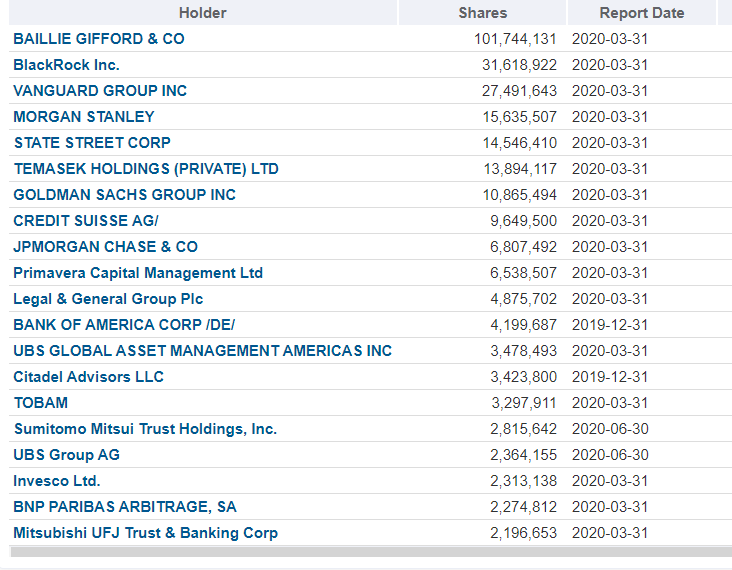Screen dimensions: 732x570
Task: Open BAILLIE GIFFORD & CO holder link
Action: click(99, 39)
